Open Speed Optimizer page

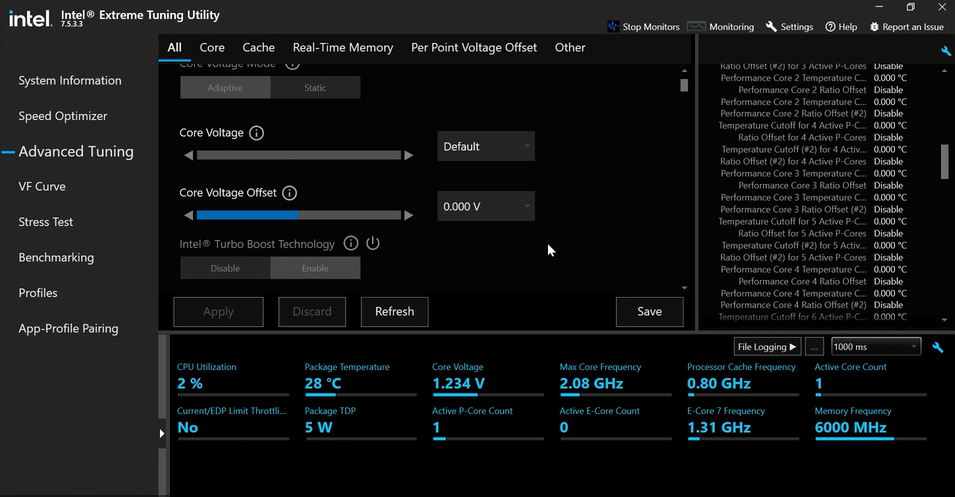[x=63, y=116]
